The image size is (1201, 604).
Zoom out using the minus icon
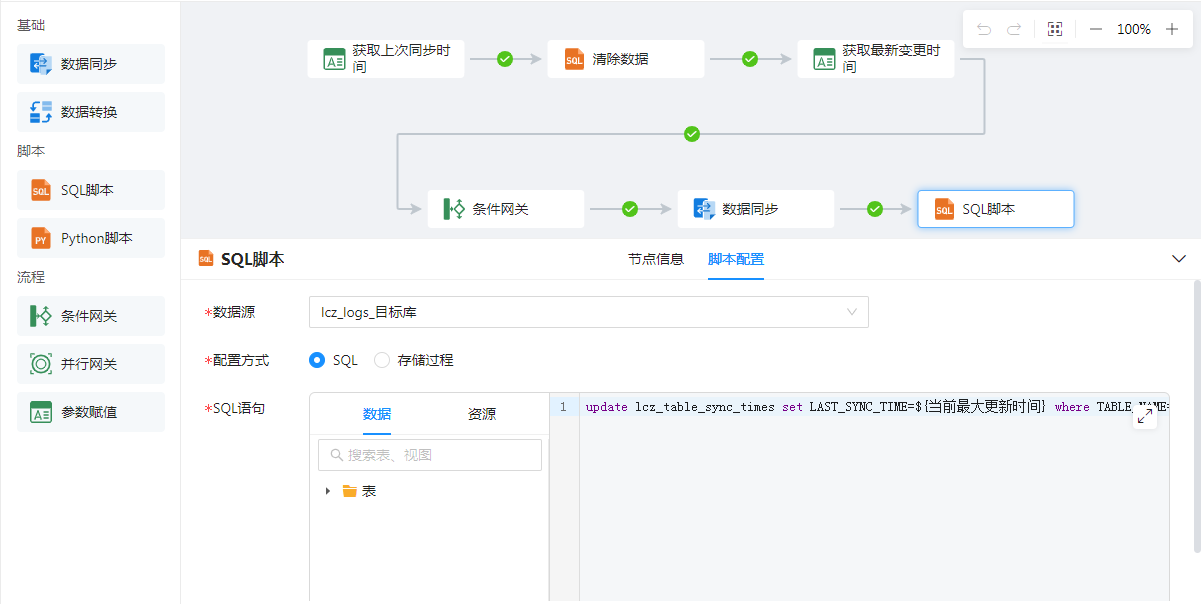pos(1096,29)
